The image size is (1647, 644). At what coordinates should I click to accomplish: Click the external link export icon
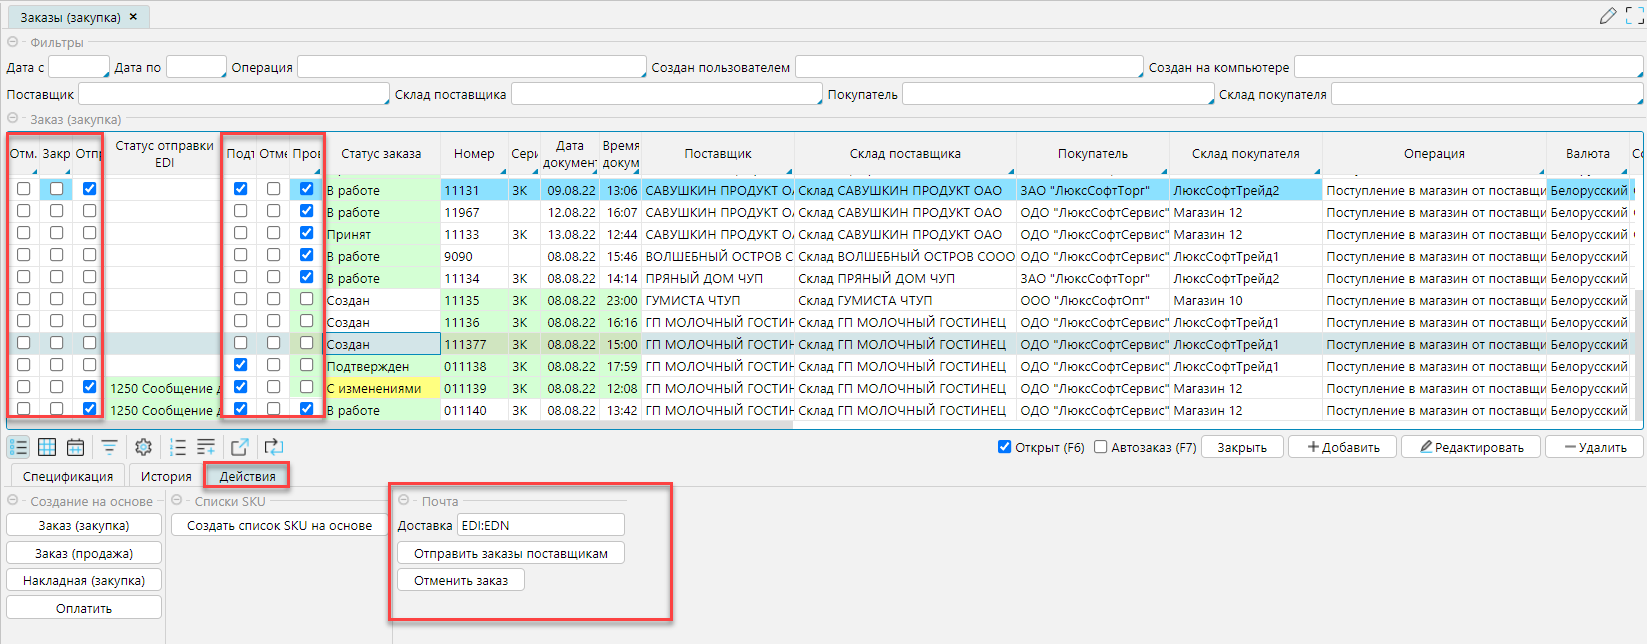[240, 447]
